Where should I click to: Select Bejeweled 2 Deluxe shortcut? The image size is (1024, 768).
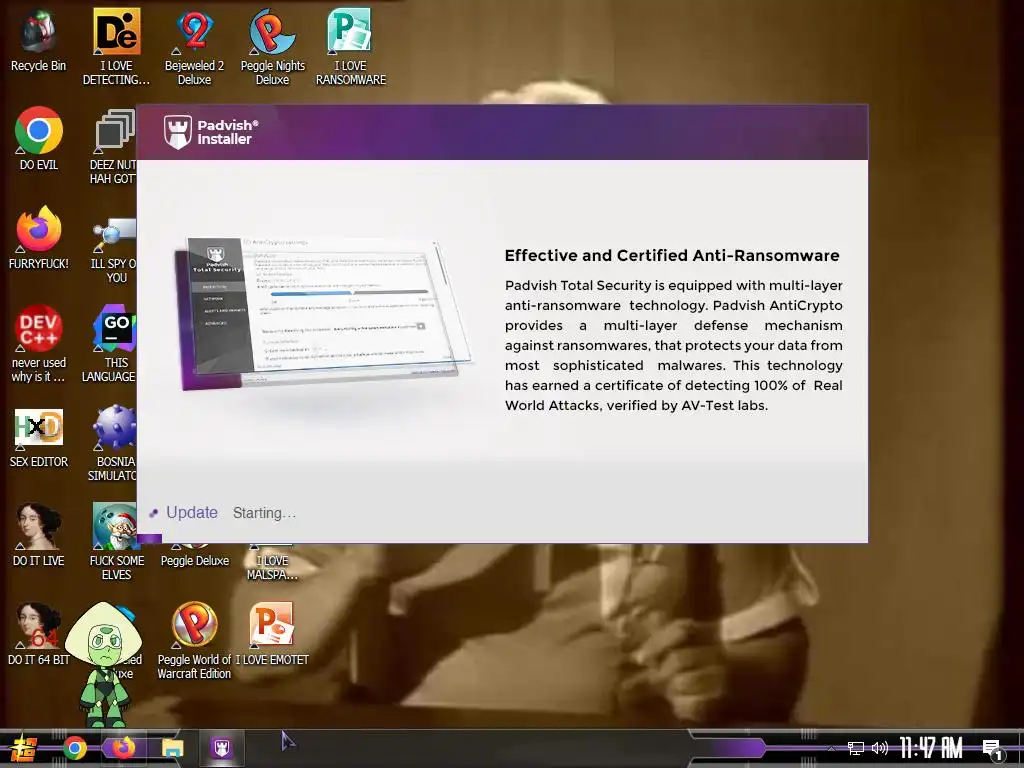pyautogui.click(x=194, y=46)
